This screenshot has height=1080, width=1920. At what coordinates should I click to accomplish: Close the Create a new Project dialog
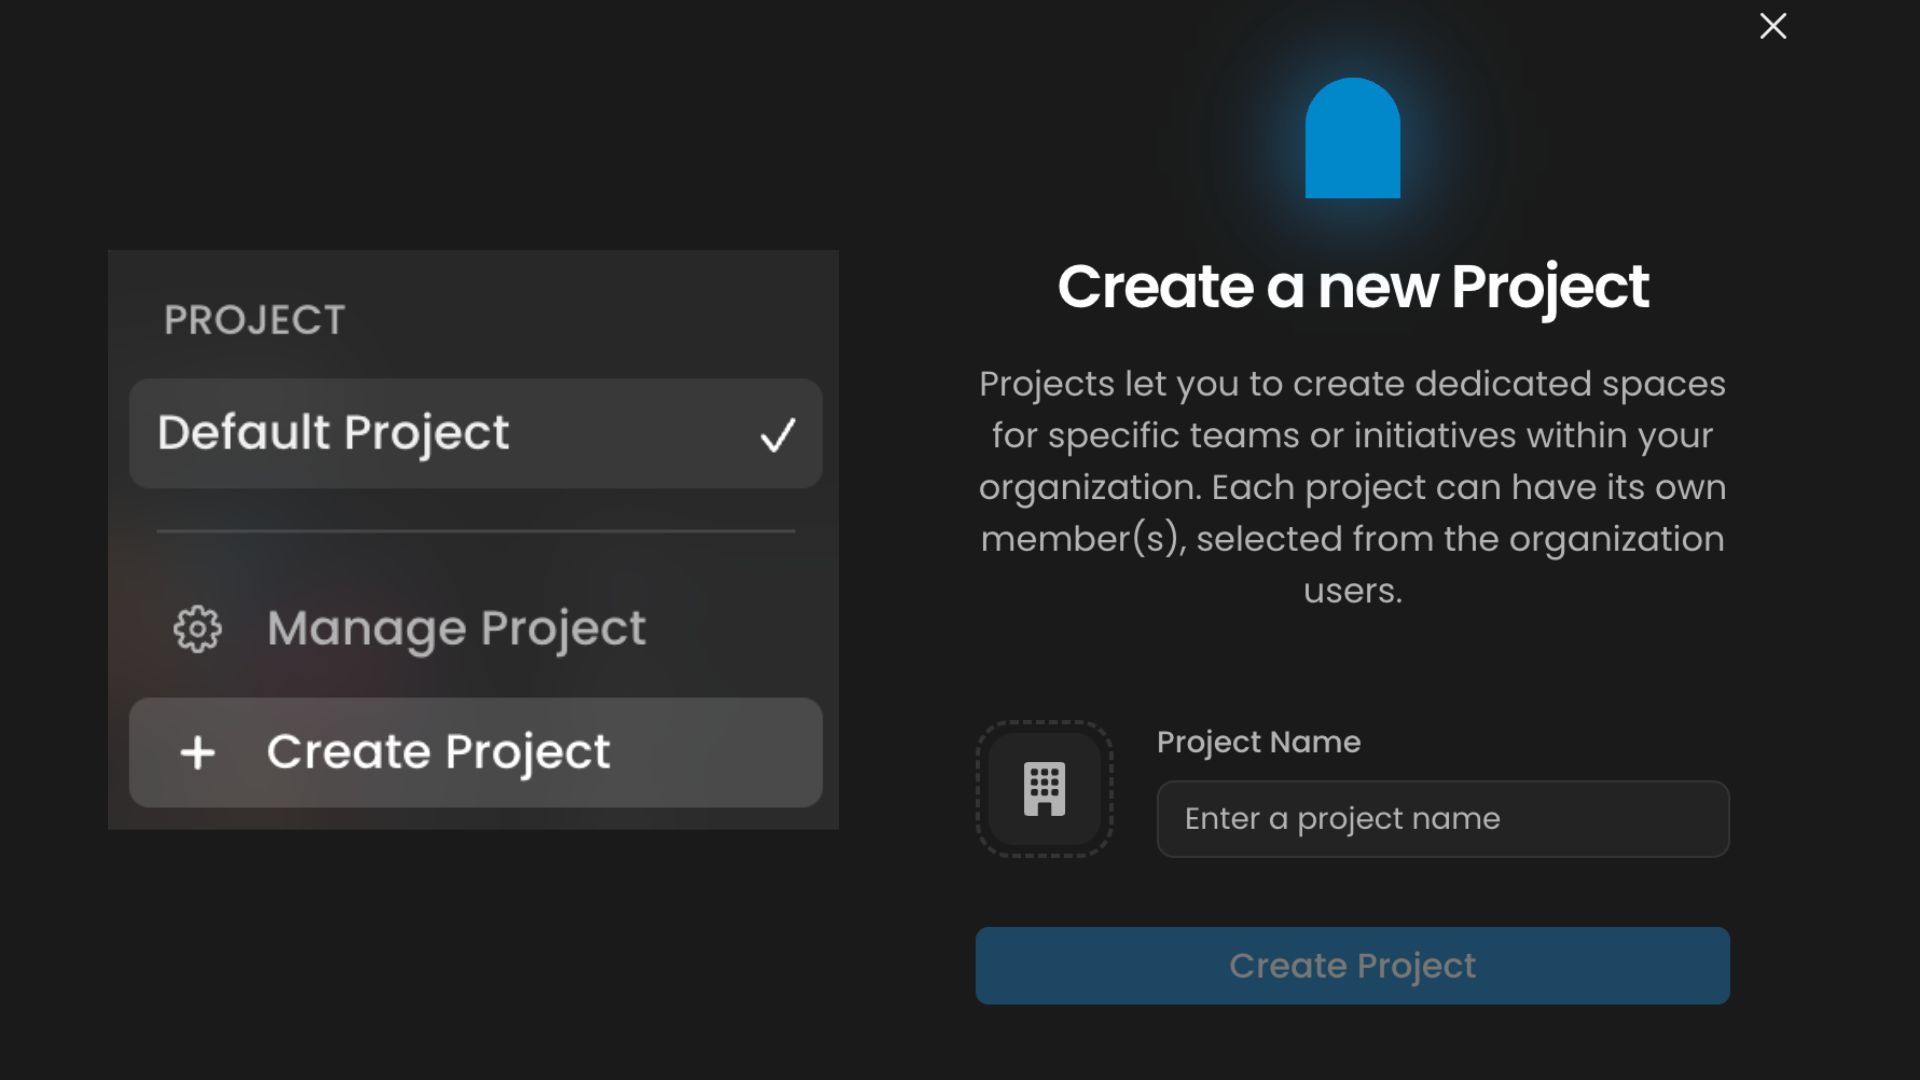[1773, 26]
